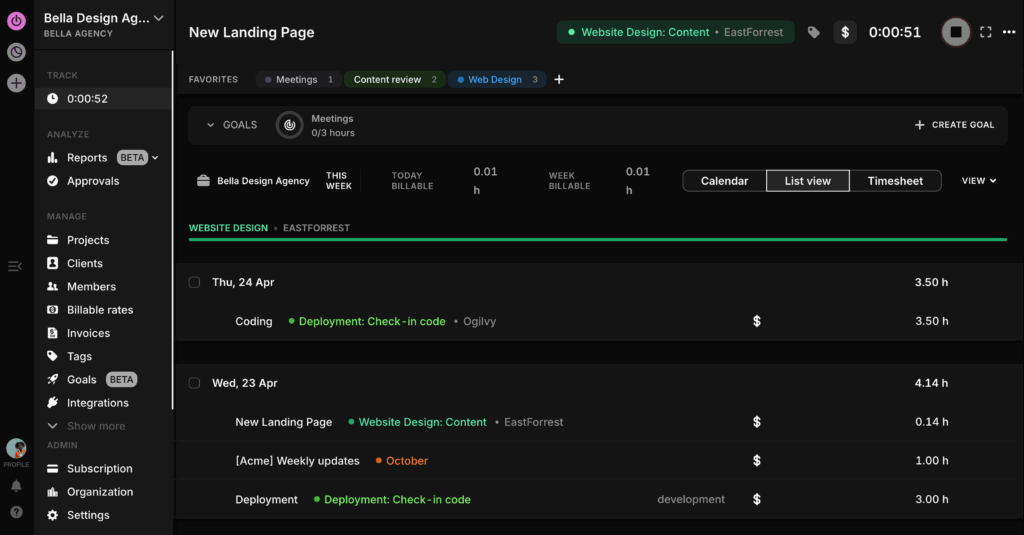Click the 0:00:51 timer display

tap(895, 32)
